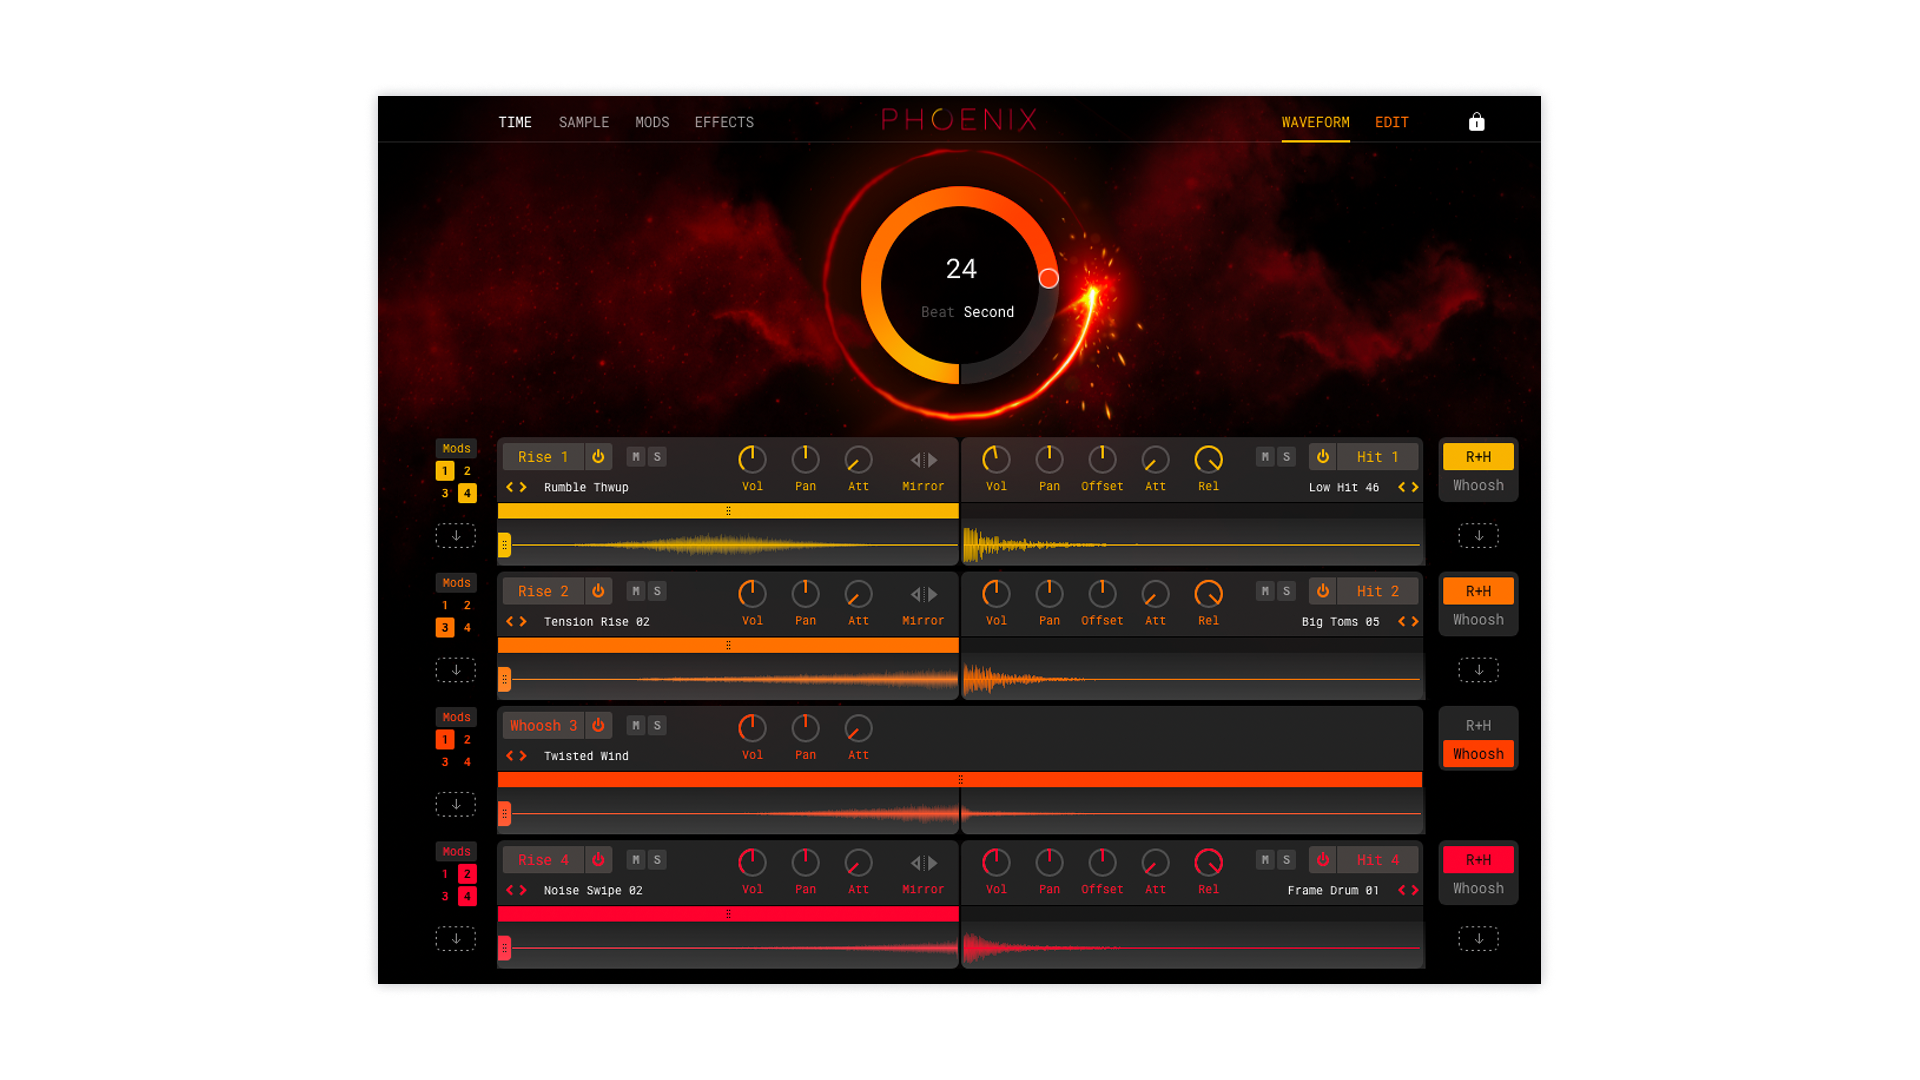Switch time unit to Beat
This screenshot has width=1920, height=1080.
tap(937, 312)
